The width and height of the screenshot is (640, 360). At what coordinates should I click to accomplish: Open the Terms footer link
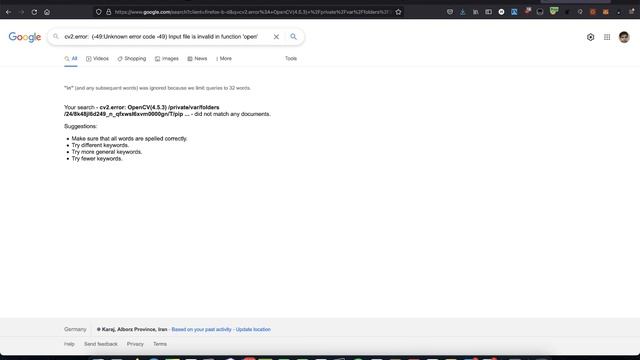[x=160, y=344]
